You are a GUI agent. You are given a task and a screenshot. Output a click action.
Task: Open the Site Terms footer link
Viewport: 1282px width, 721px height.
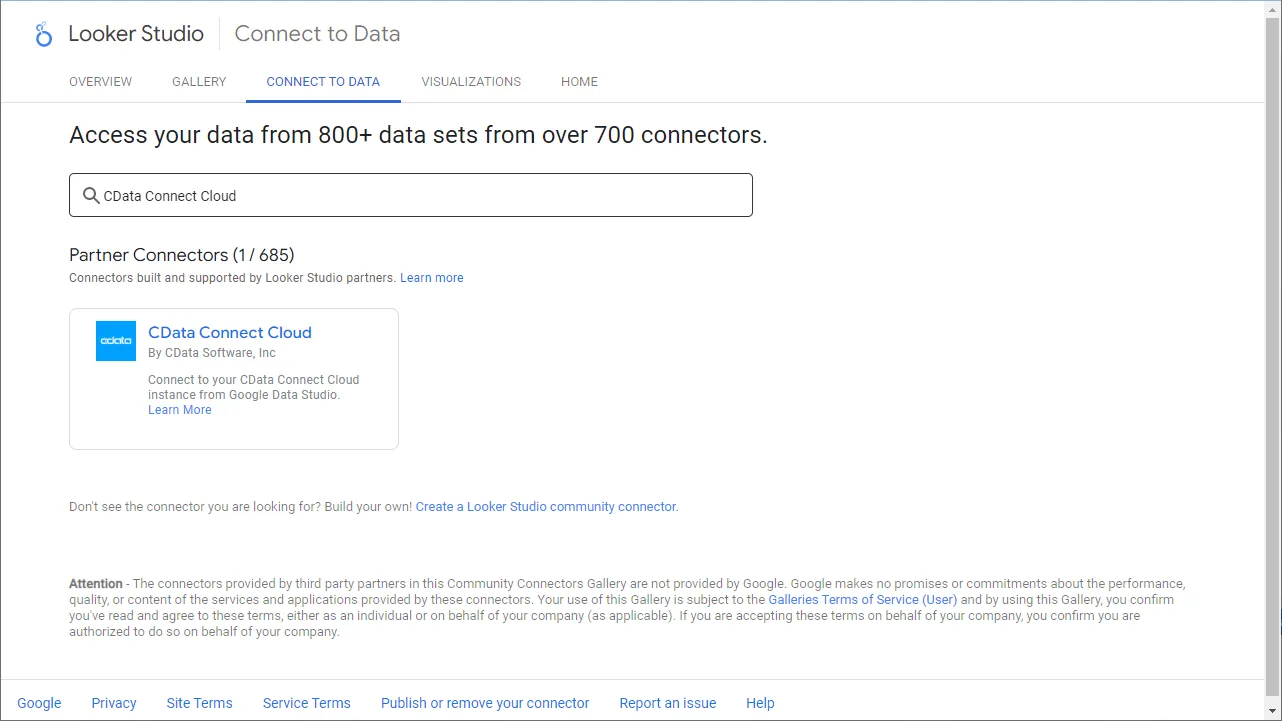point(199,703)
